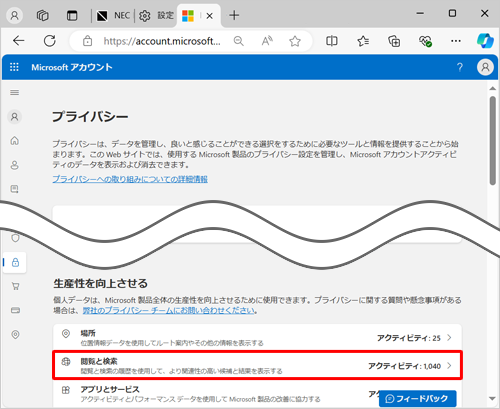This screenshot has height=409, width=500.
Task: Open the help question mark
Action: click(x=460, y=67)
